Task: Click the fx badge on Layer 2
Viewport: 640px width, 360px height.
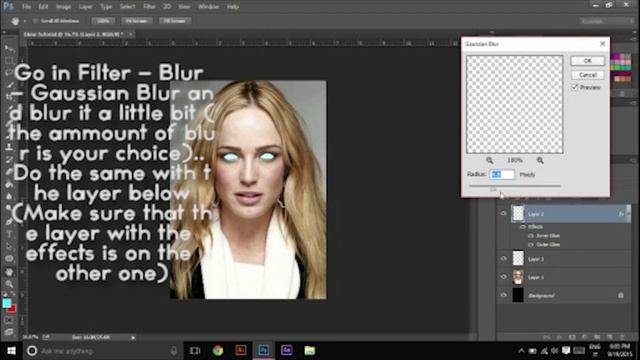Action: click(621, 214)
